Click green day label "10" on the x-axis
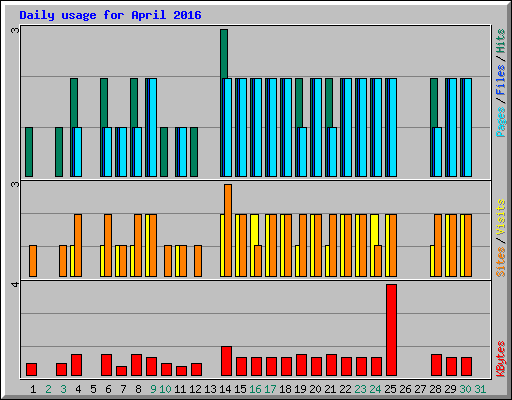This screenshot has height=400, width=512. coord(165,389)
